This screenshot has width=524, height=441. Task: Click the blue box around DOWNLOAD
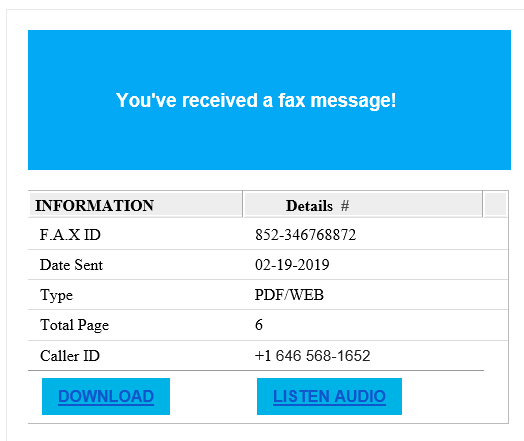tap(106, 397)
